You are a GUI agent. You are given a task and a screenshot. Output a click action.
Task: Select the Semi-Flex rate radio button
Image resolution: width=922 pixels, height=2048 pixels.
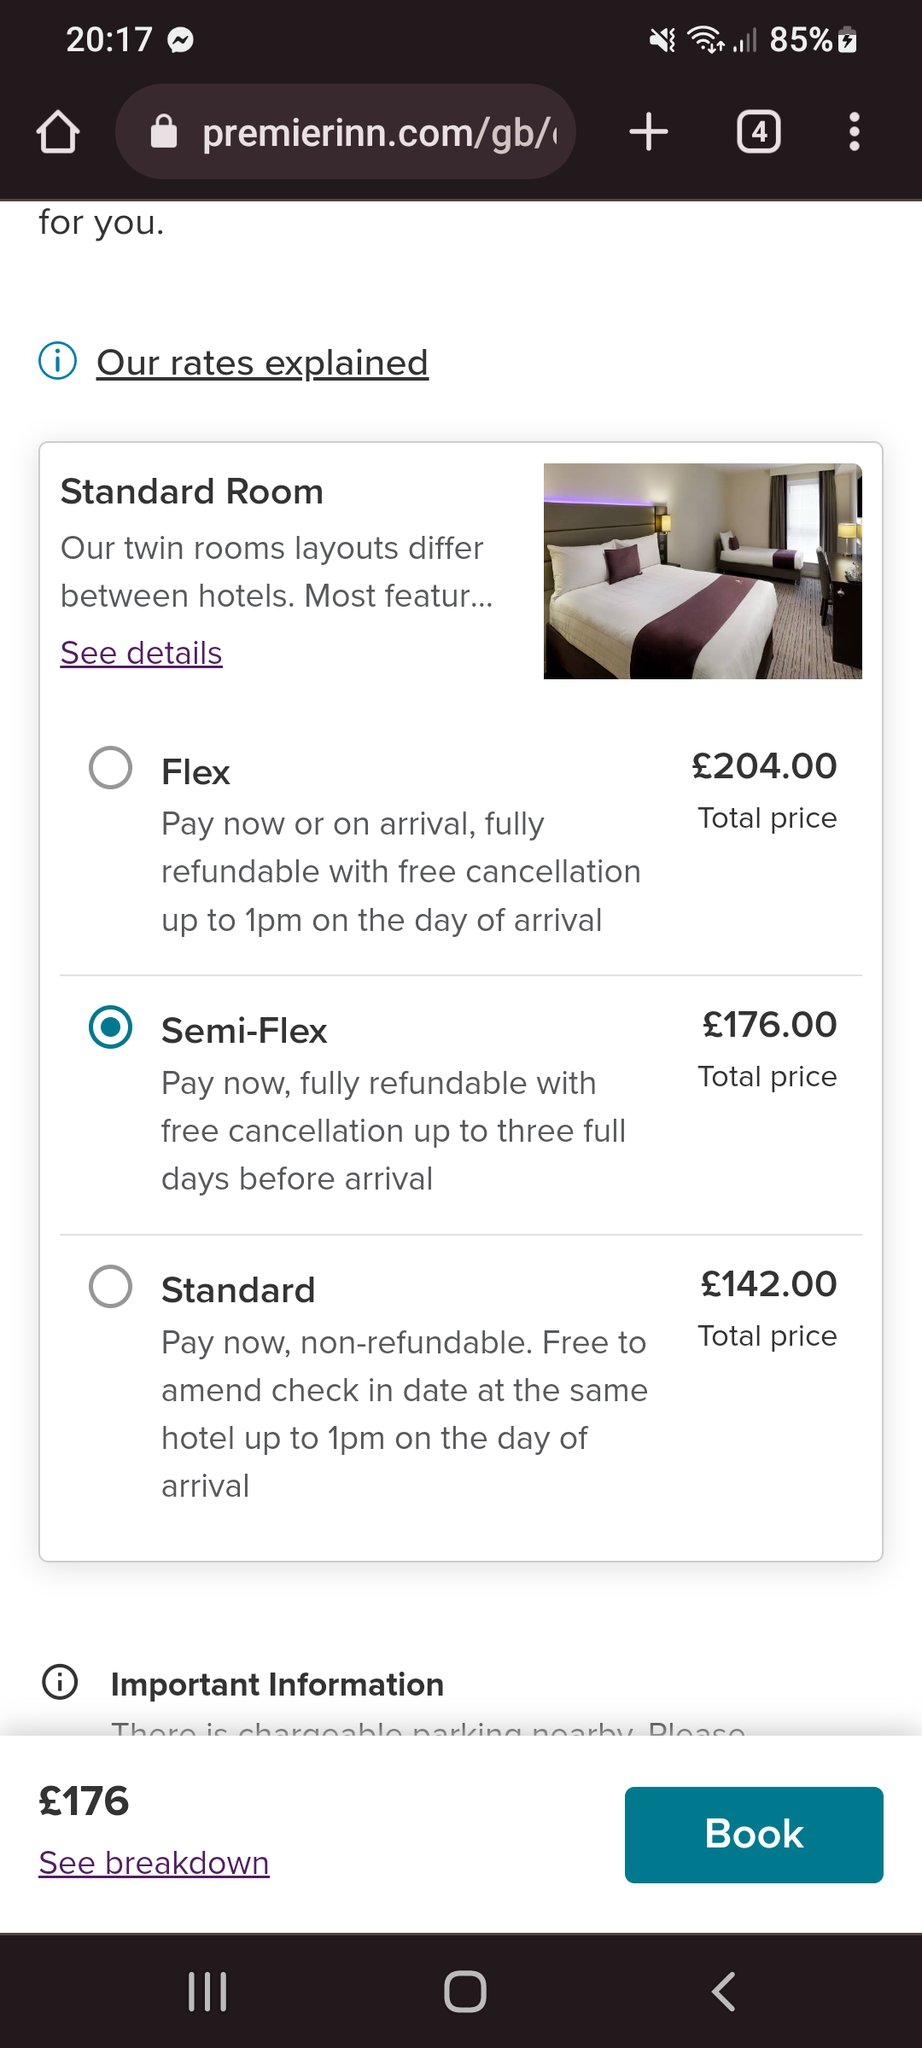(110, 1027)
